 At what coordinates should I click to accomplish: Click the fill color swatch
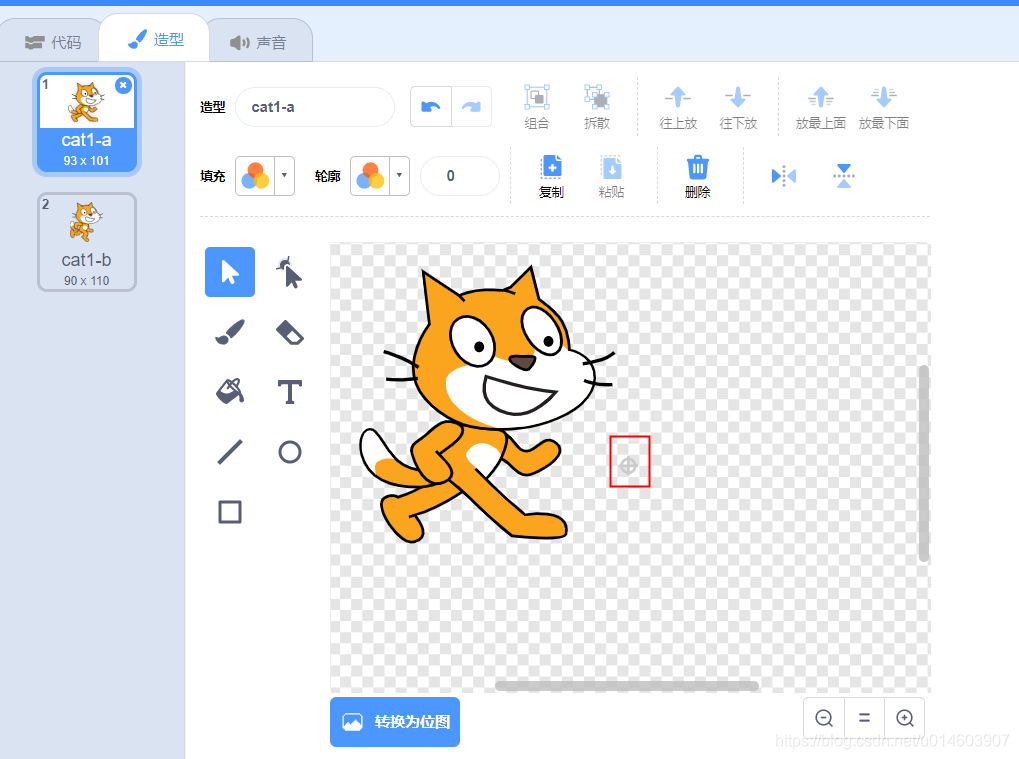[255, 175]
